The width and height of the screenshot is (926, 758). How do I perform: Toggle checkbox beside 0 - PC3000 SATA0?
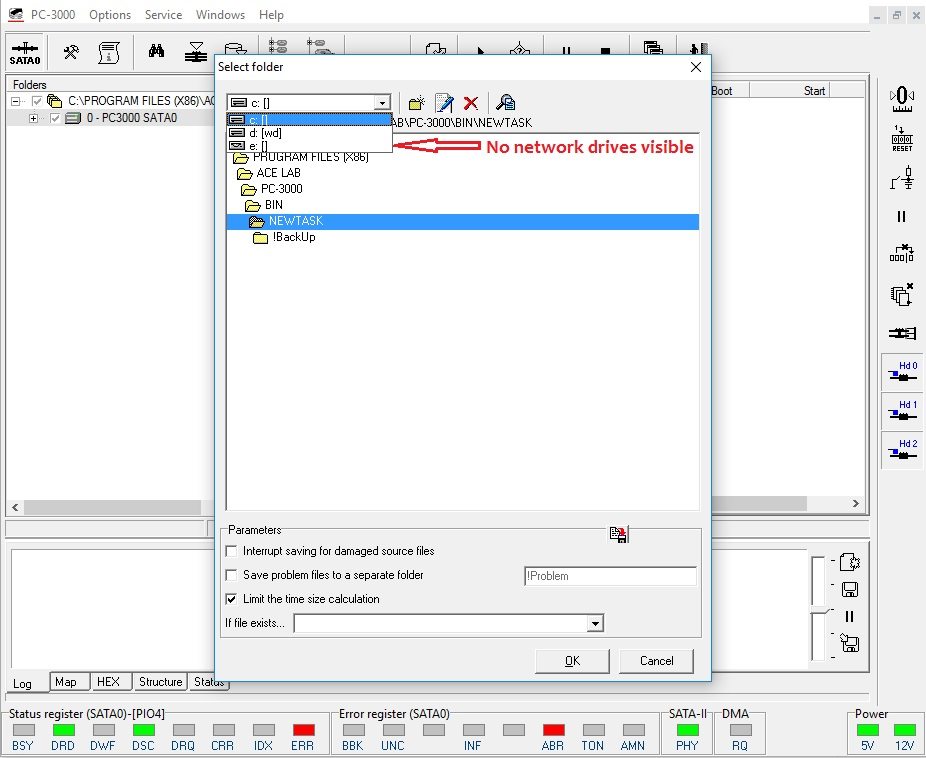(55, 118)
